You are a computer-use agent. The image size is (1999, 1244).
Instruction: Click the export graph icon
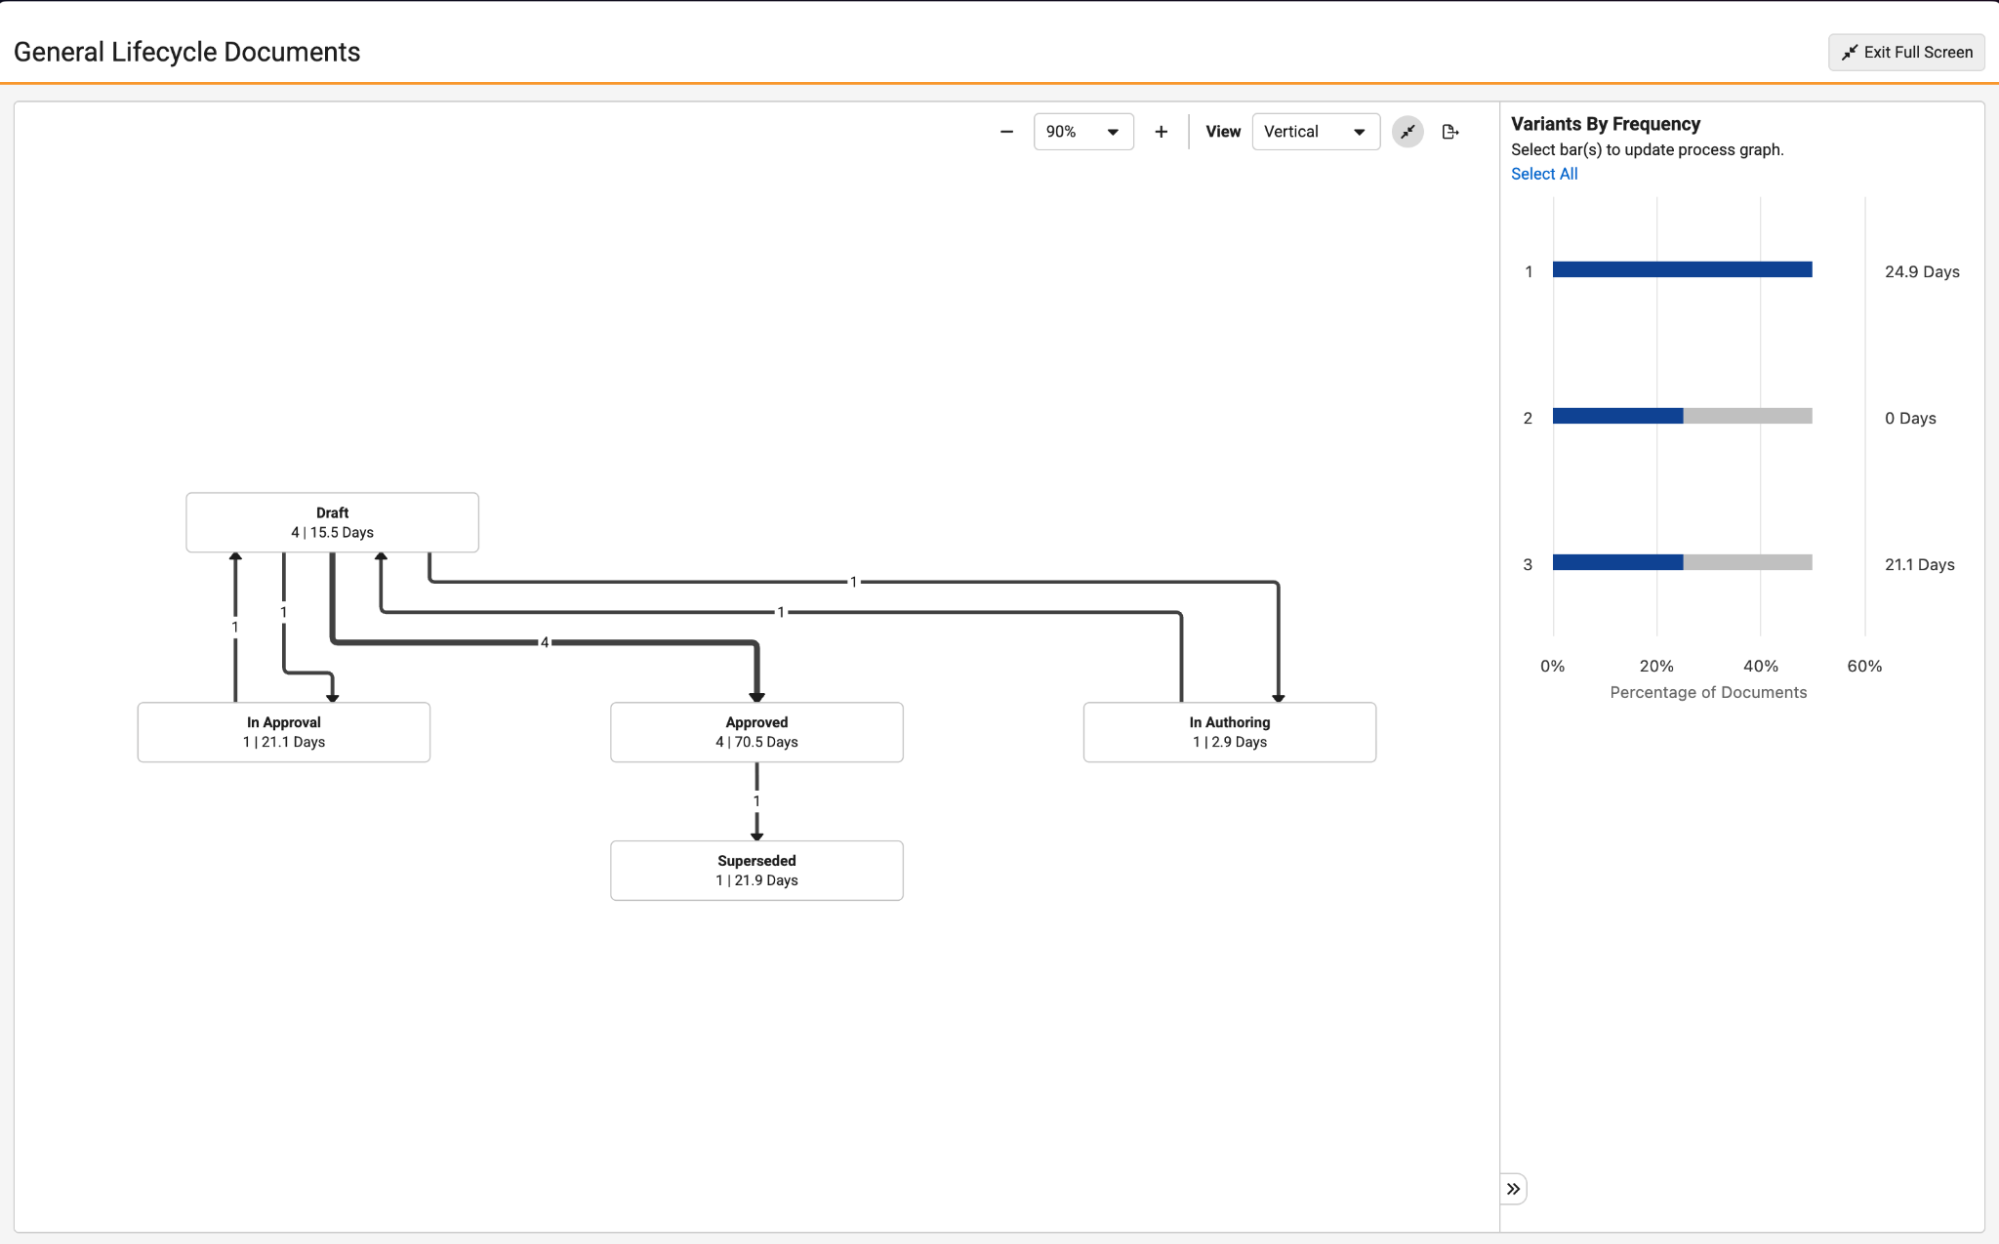(x=1450, y=132)
